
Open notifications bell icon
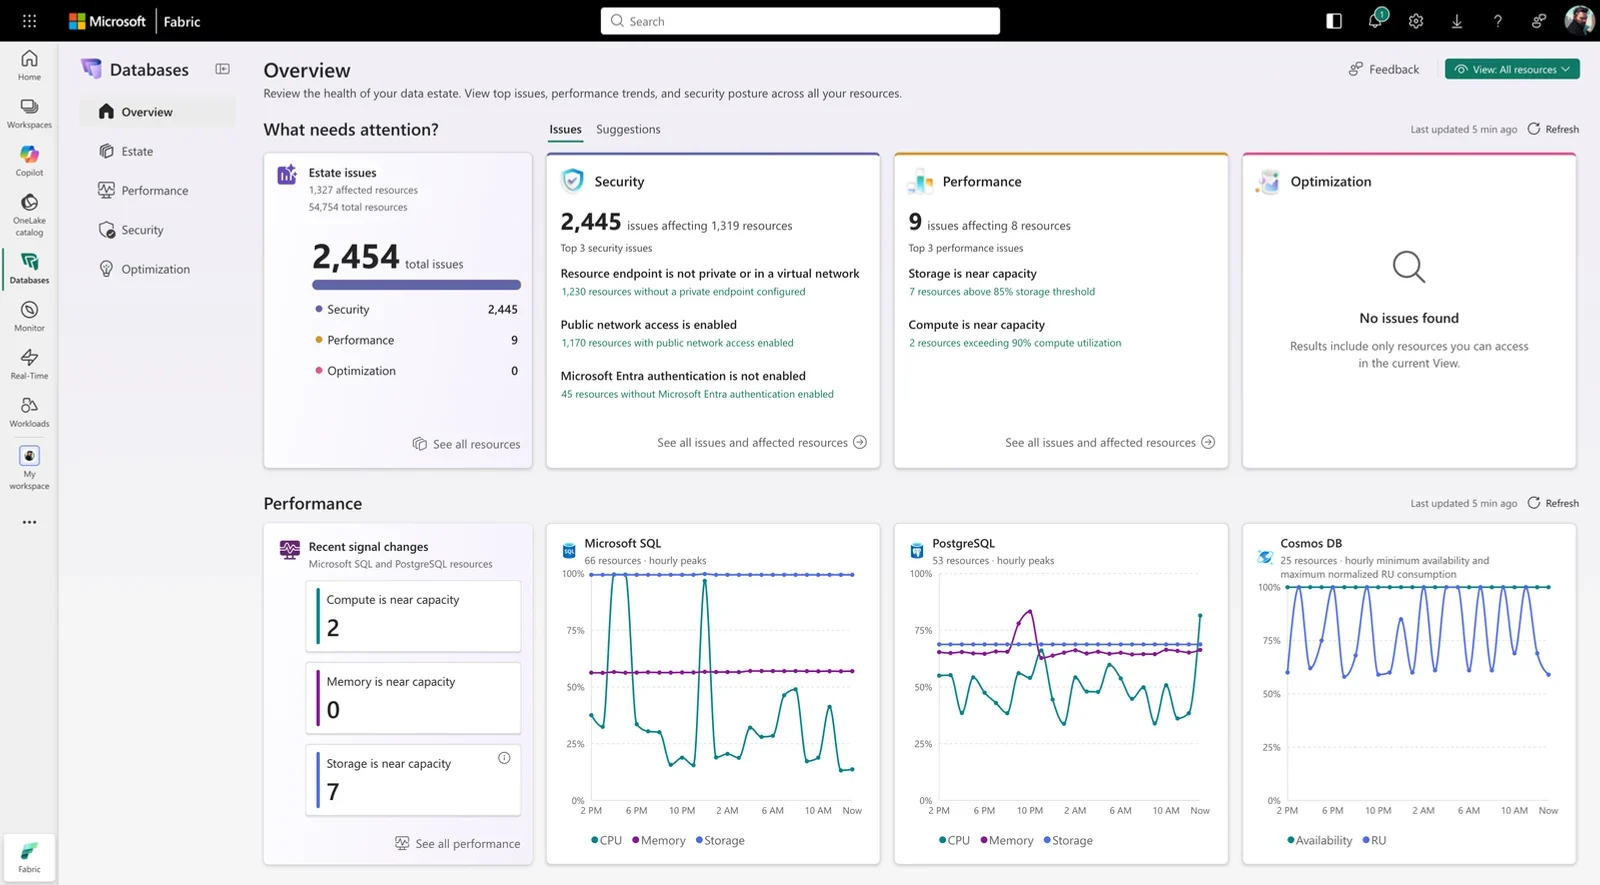(1376, 20)
